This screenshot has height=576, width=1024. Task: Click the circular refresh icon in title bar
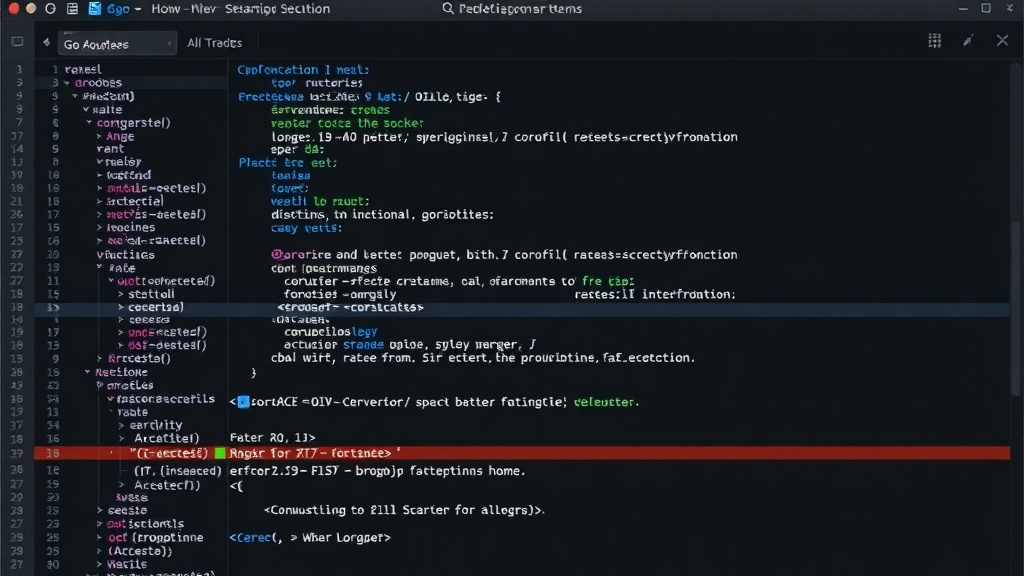[x=50, y=8]
